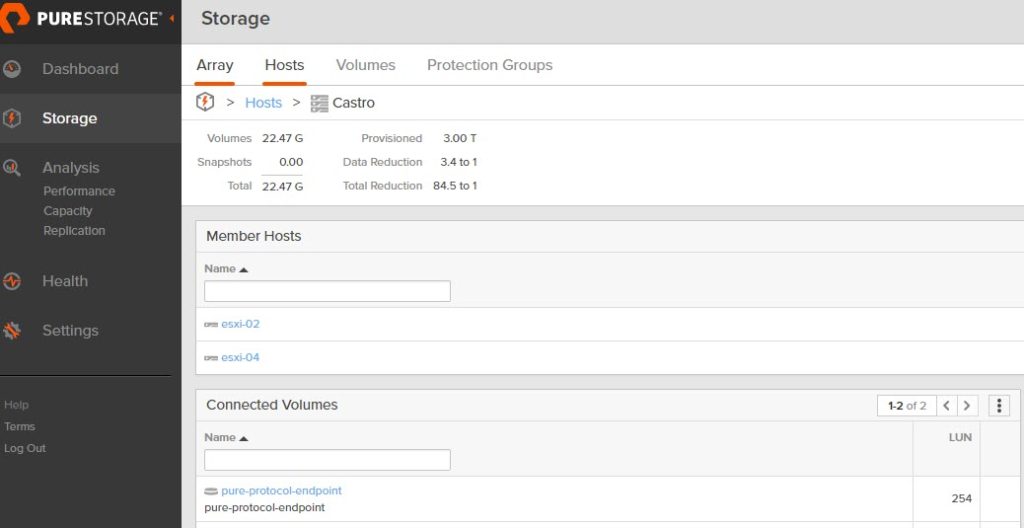The width and height of the screenshot is (1024, 528).
Task: Open Performance under Analysis
Action: click(79, 191)
